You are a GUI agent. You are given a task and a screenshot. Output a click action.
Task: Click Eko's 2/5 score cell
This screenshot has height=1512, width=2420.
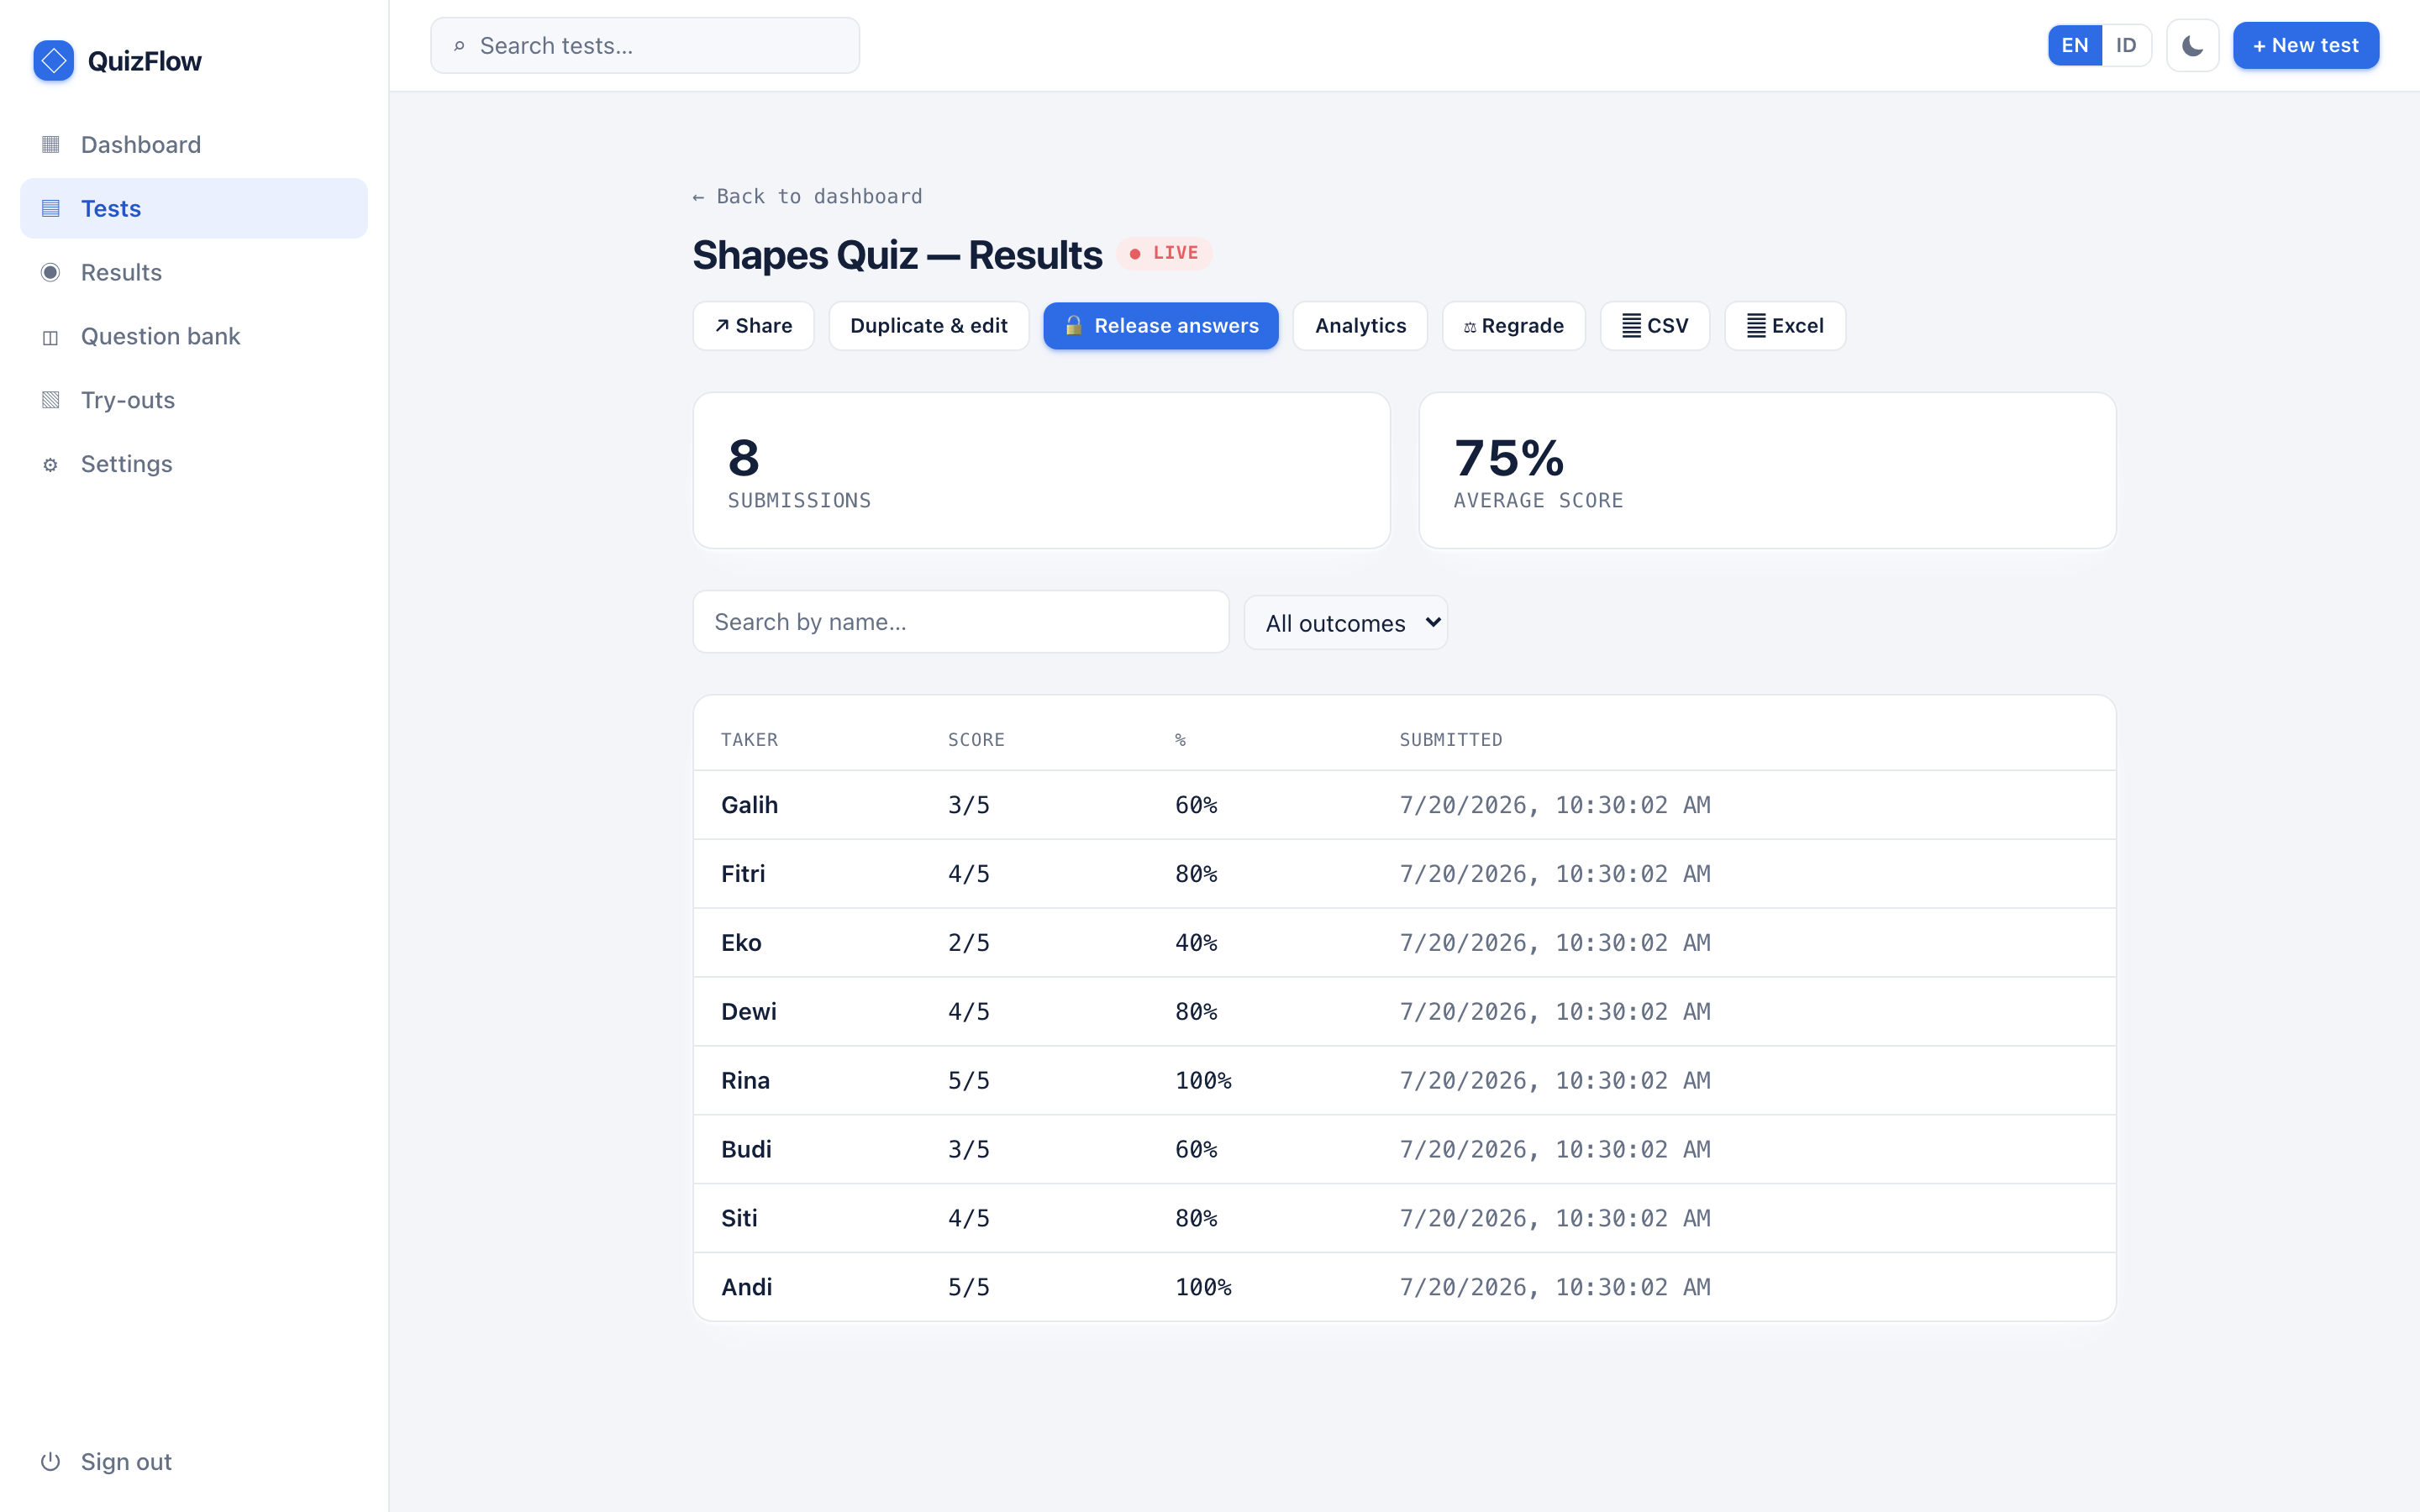coord(968,943)
